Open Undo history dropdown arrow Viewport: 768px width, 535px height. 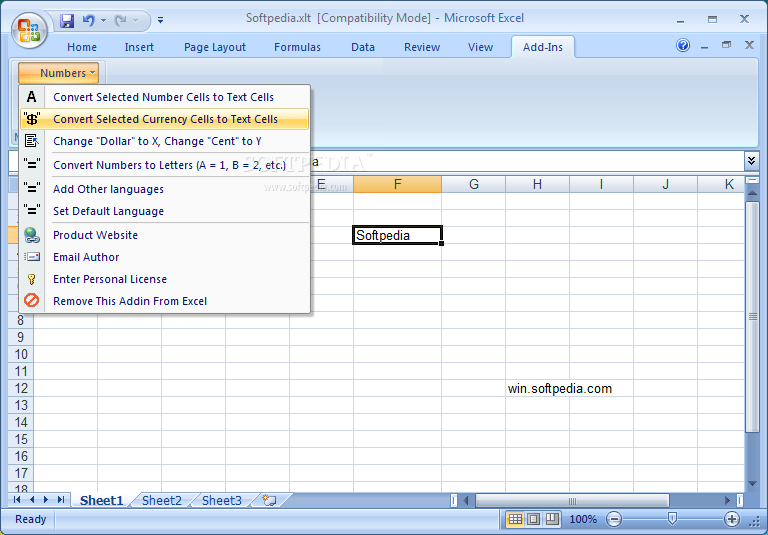[103, 21]
